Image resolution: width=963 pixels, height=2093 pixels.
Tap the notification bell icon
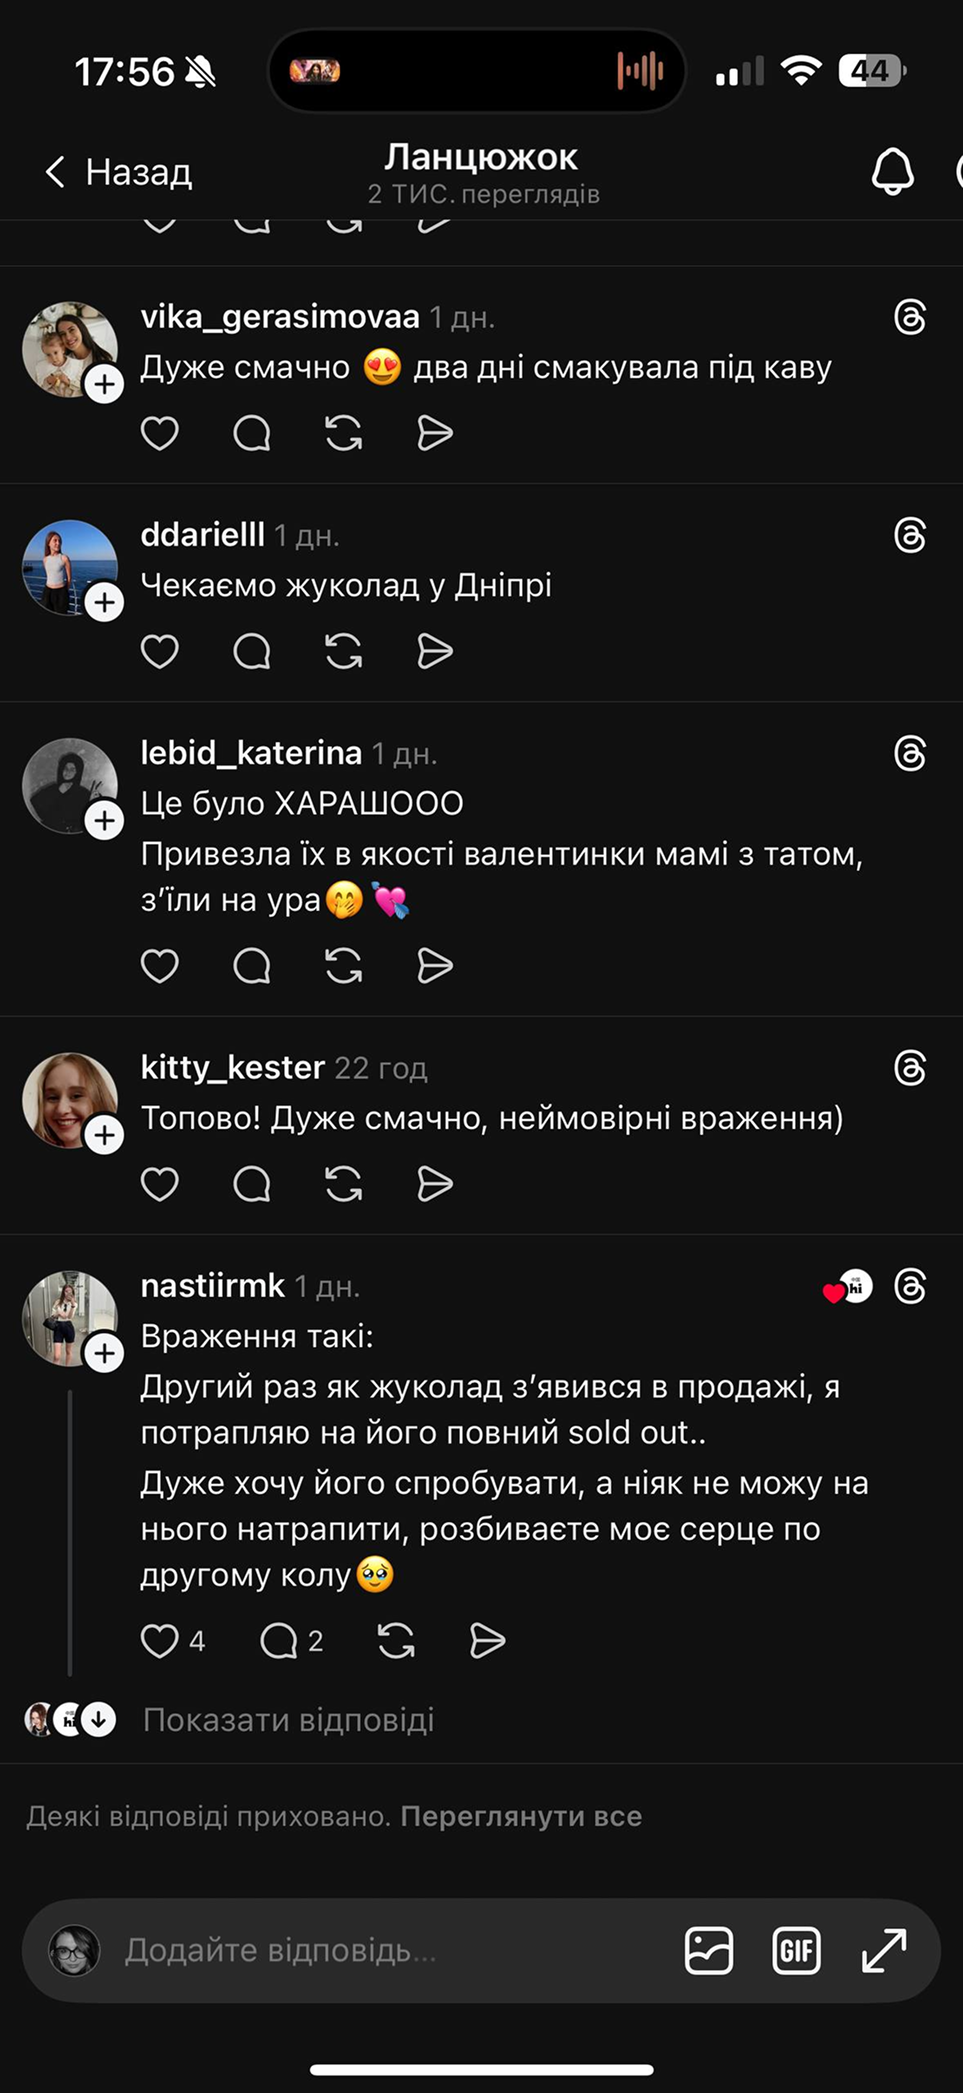(892, 172)
